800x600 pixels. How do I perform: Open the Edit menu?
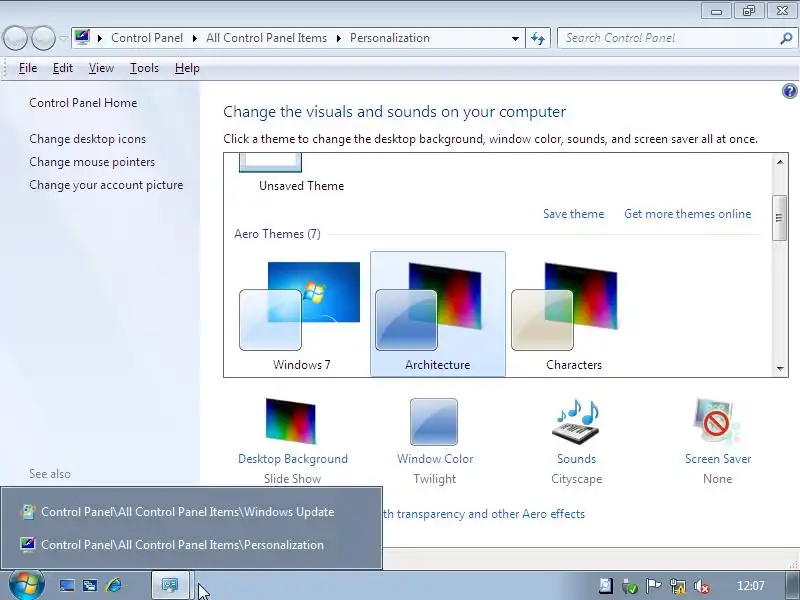[63, 68]
